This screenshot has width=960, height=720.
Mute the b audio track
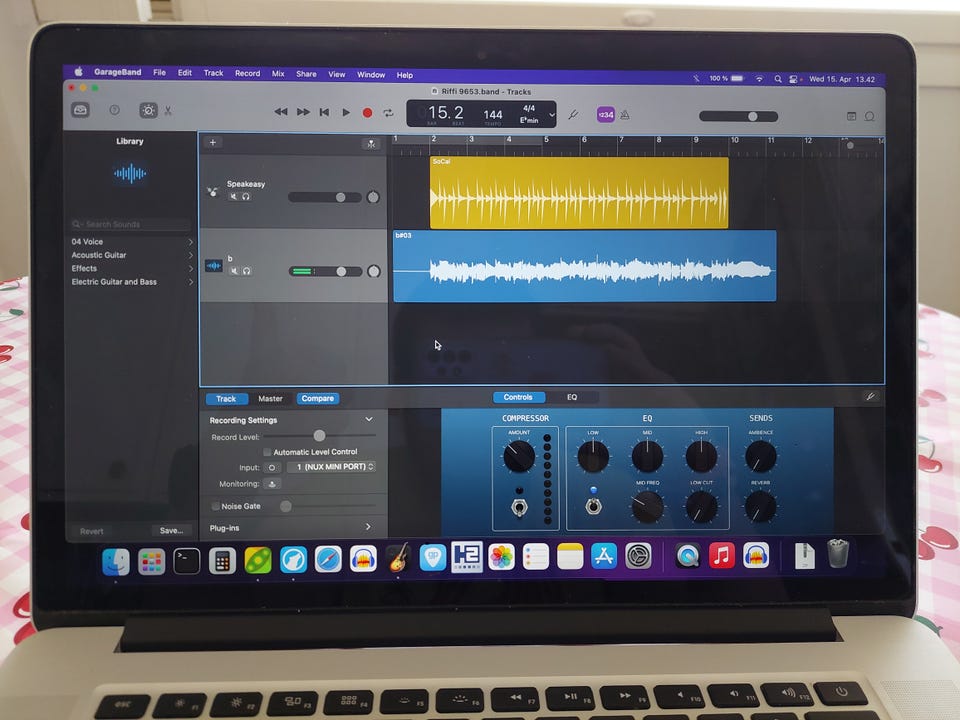(234, 271)
